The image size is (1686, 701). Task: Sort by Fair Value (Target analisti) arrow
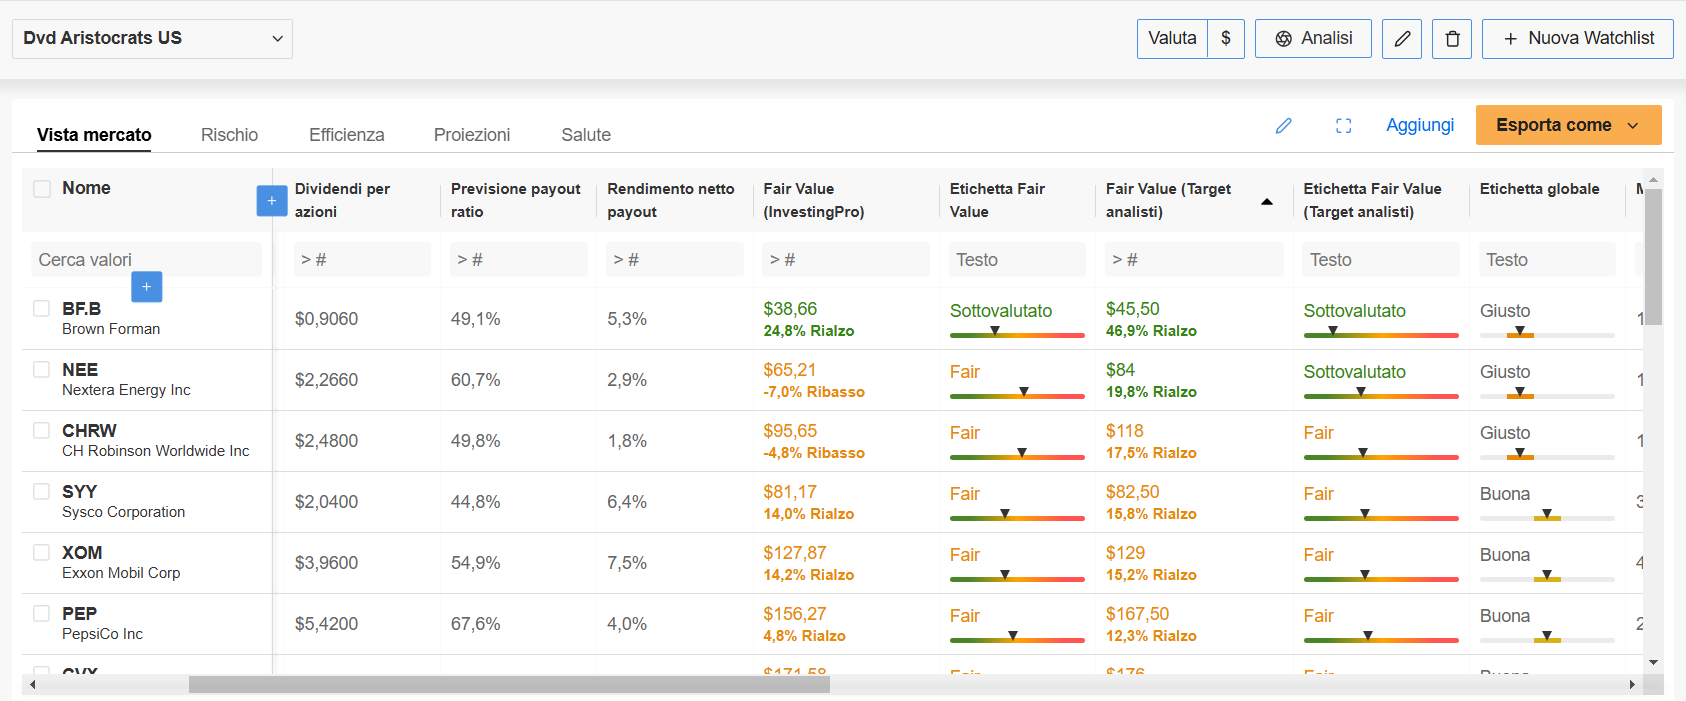click(x=1267, y=201)
